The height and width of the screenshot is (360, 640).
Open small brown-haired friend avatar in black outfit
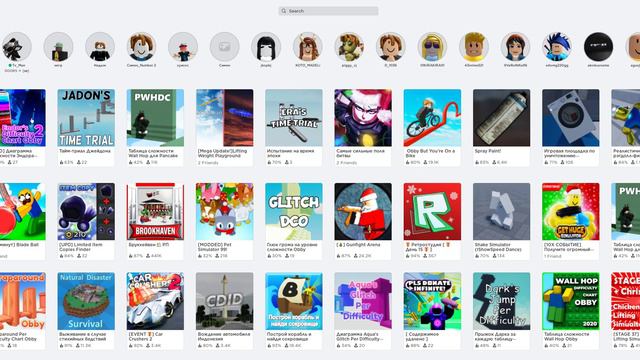[x=100, y=47]
